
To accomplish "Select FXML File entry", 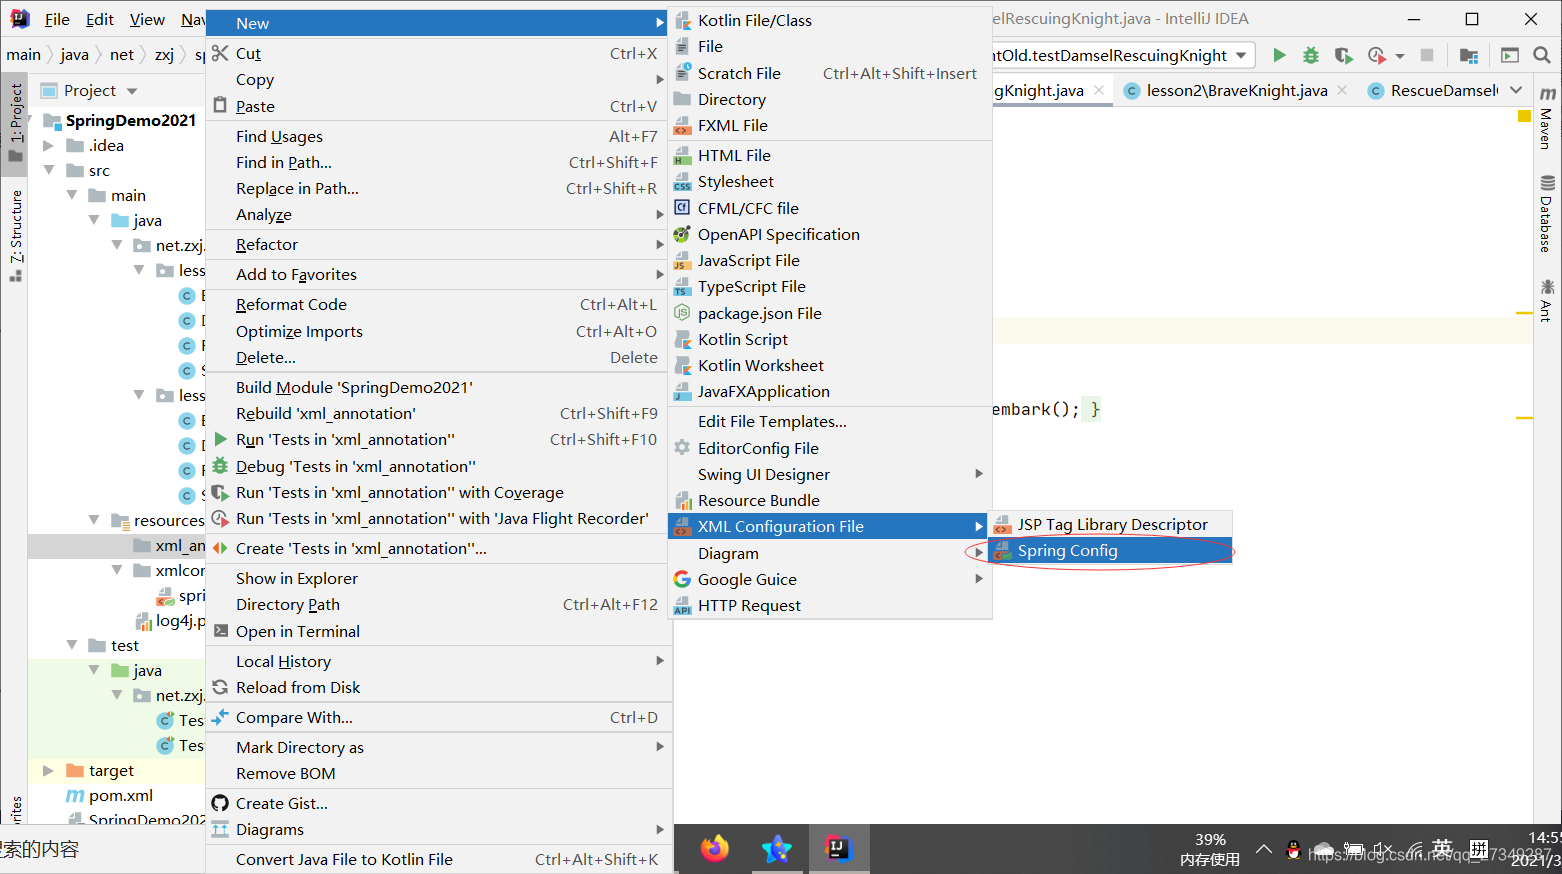I will pos(830,125).
